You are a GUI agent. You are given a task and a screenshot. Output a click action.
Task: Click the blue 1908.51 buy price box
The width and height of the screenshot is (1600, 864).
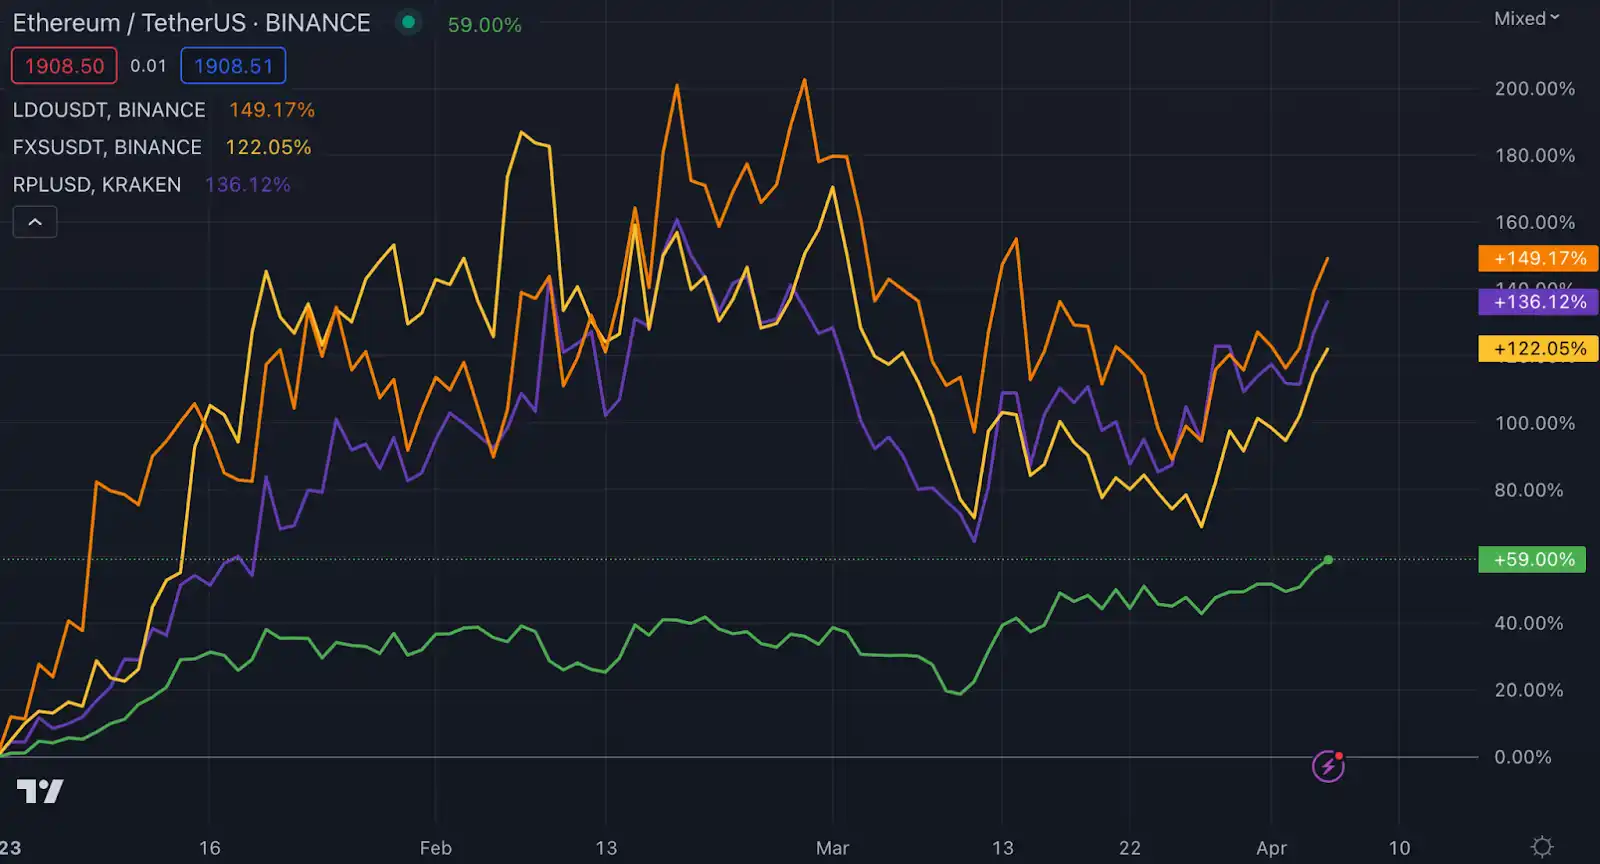[x=233, y=66]
